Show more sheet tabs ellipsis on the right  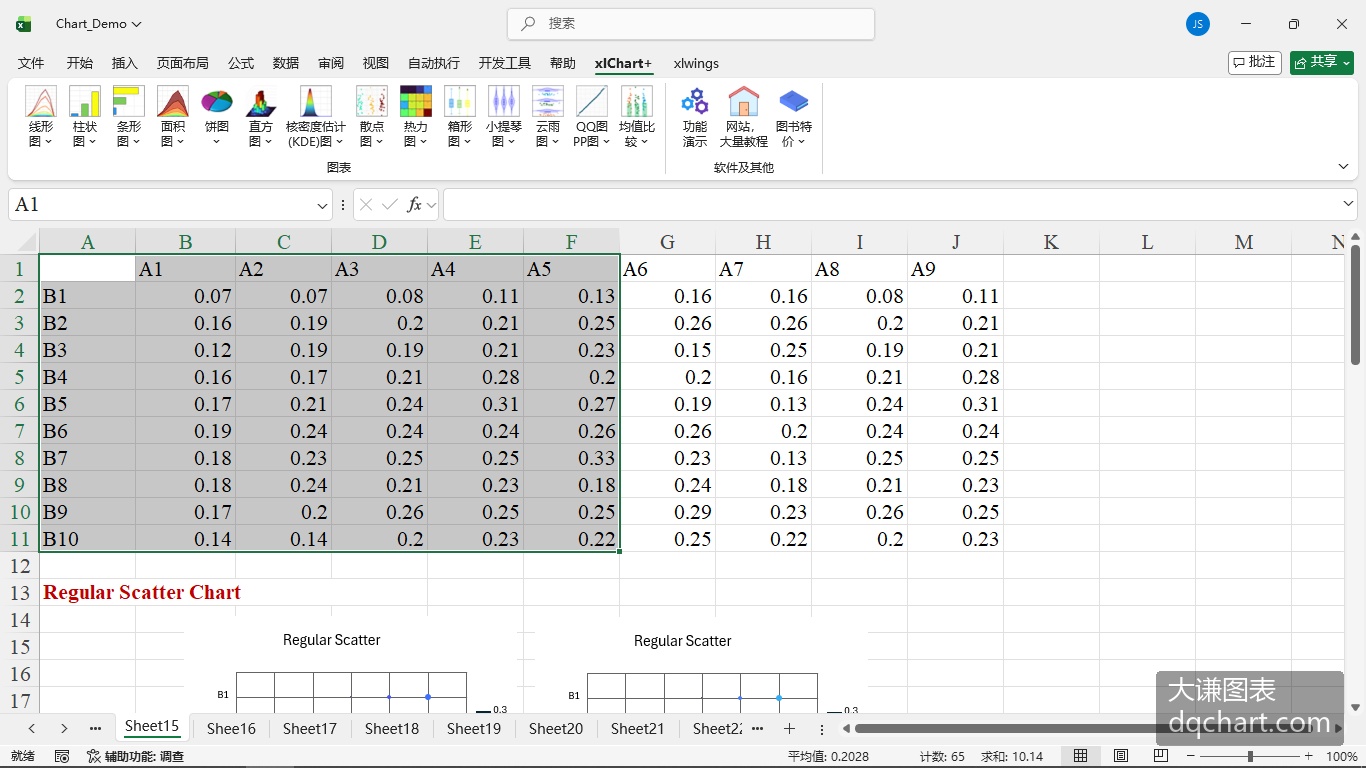coord(757,729)
